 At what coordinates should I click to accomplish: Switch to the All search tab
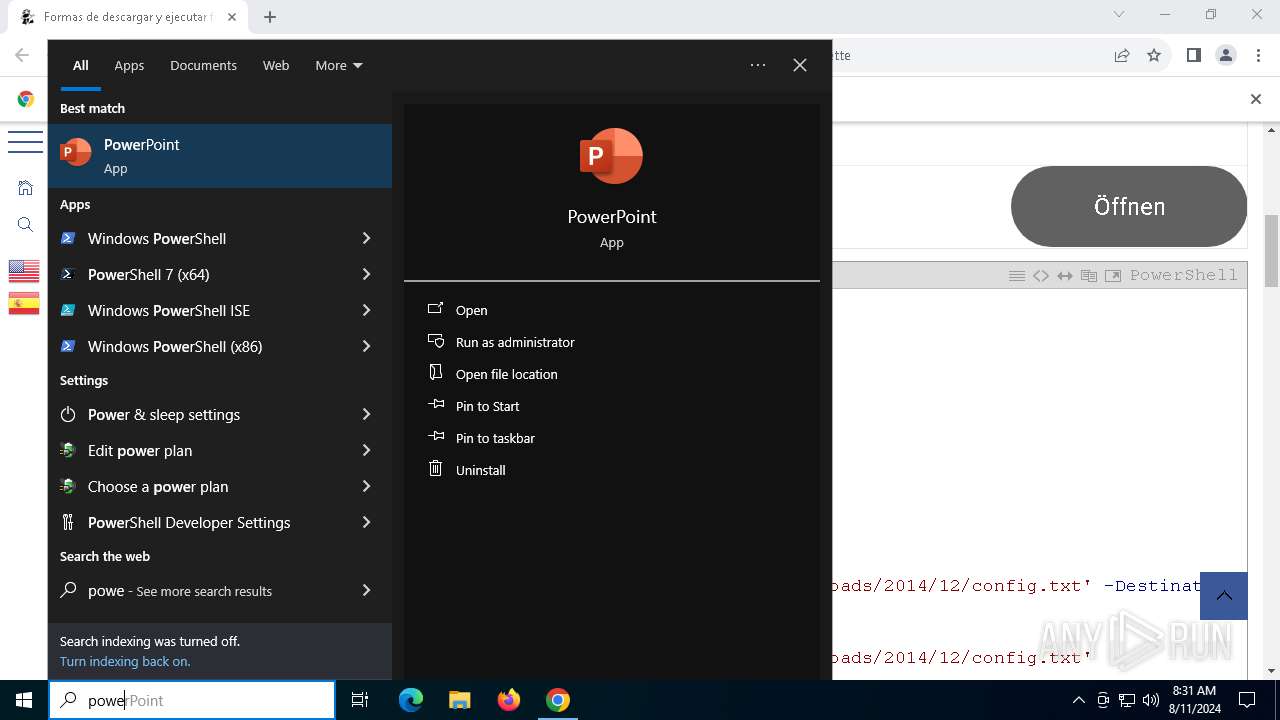[81, 65]
